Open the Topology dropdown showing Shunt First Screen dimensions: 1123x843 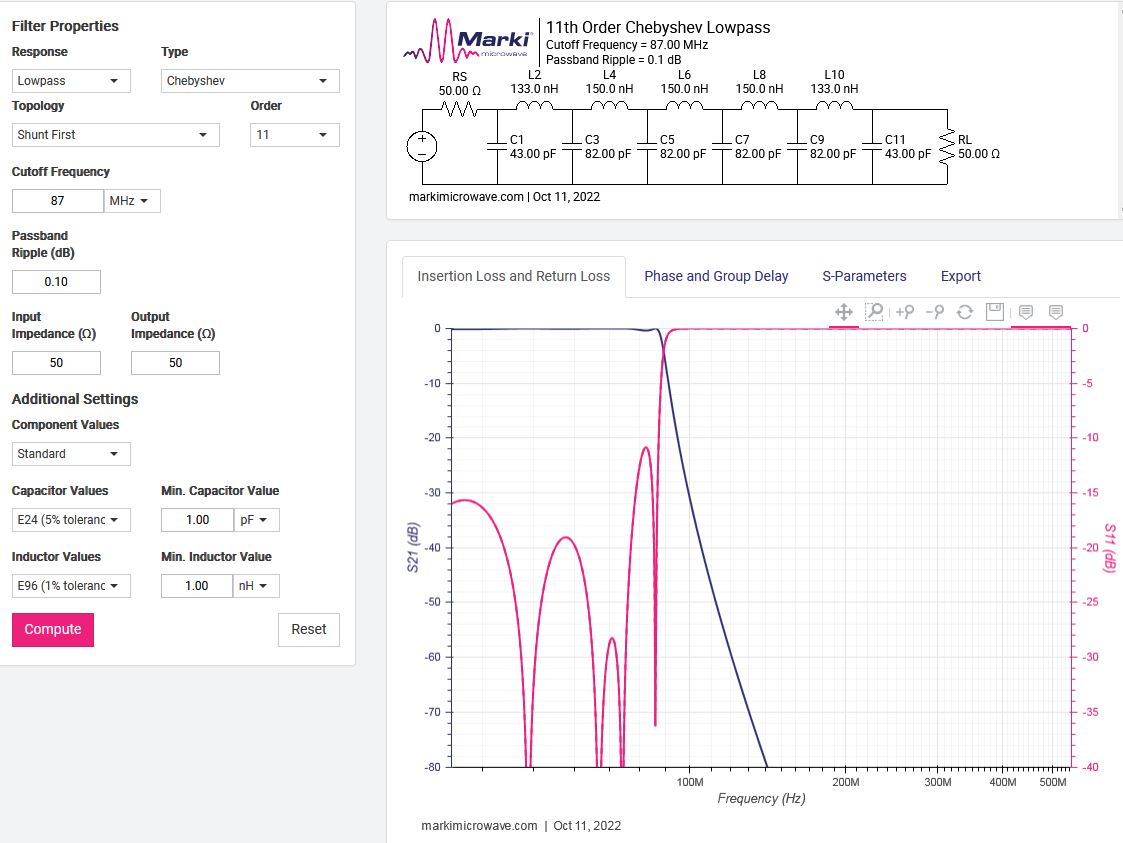coord(115,135)
